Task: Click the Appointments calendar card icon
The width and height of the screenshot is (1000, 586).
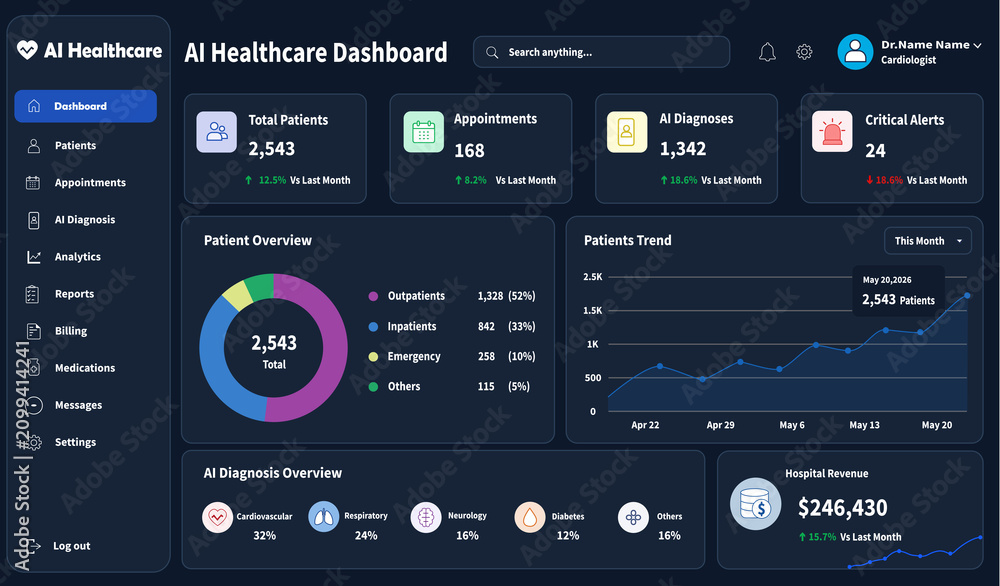Action: [423, 132]
